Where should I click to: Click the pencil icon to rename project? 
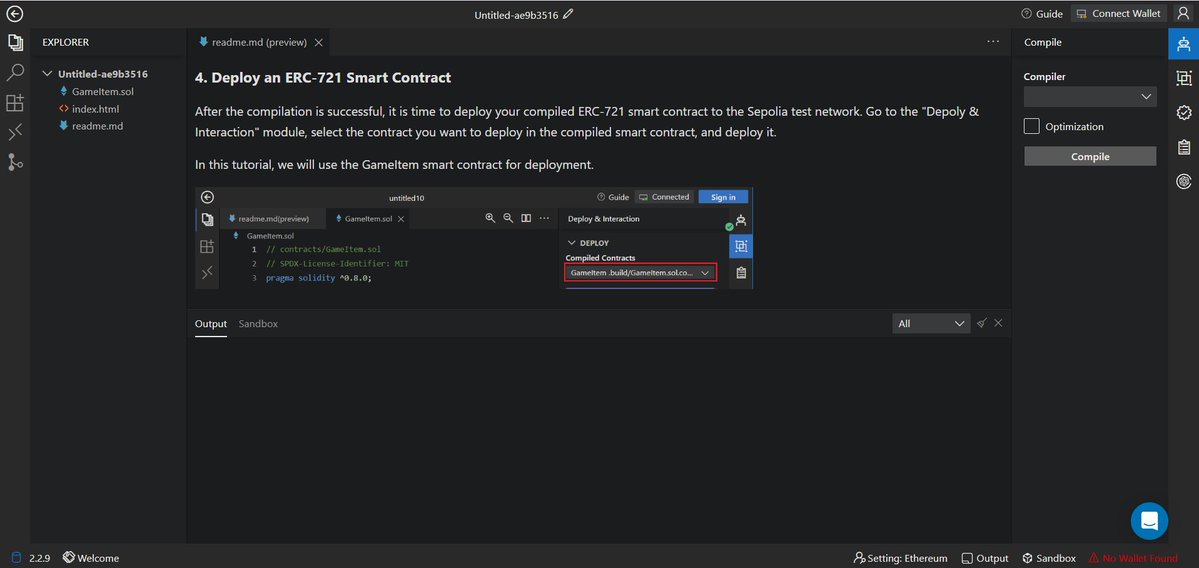pos(567,14)
